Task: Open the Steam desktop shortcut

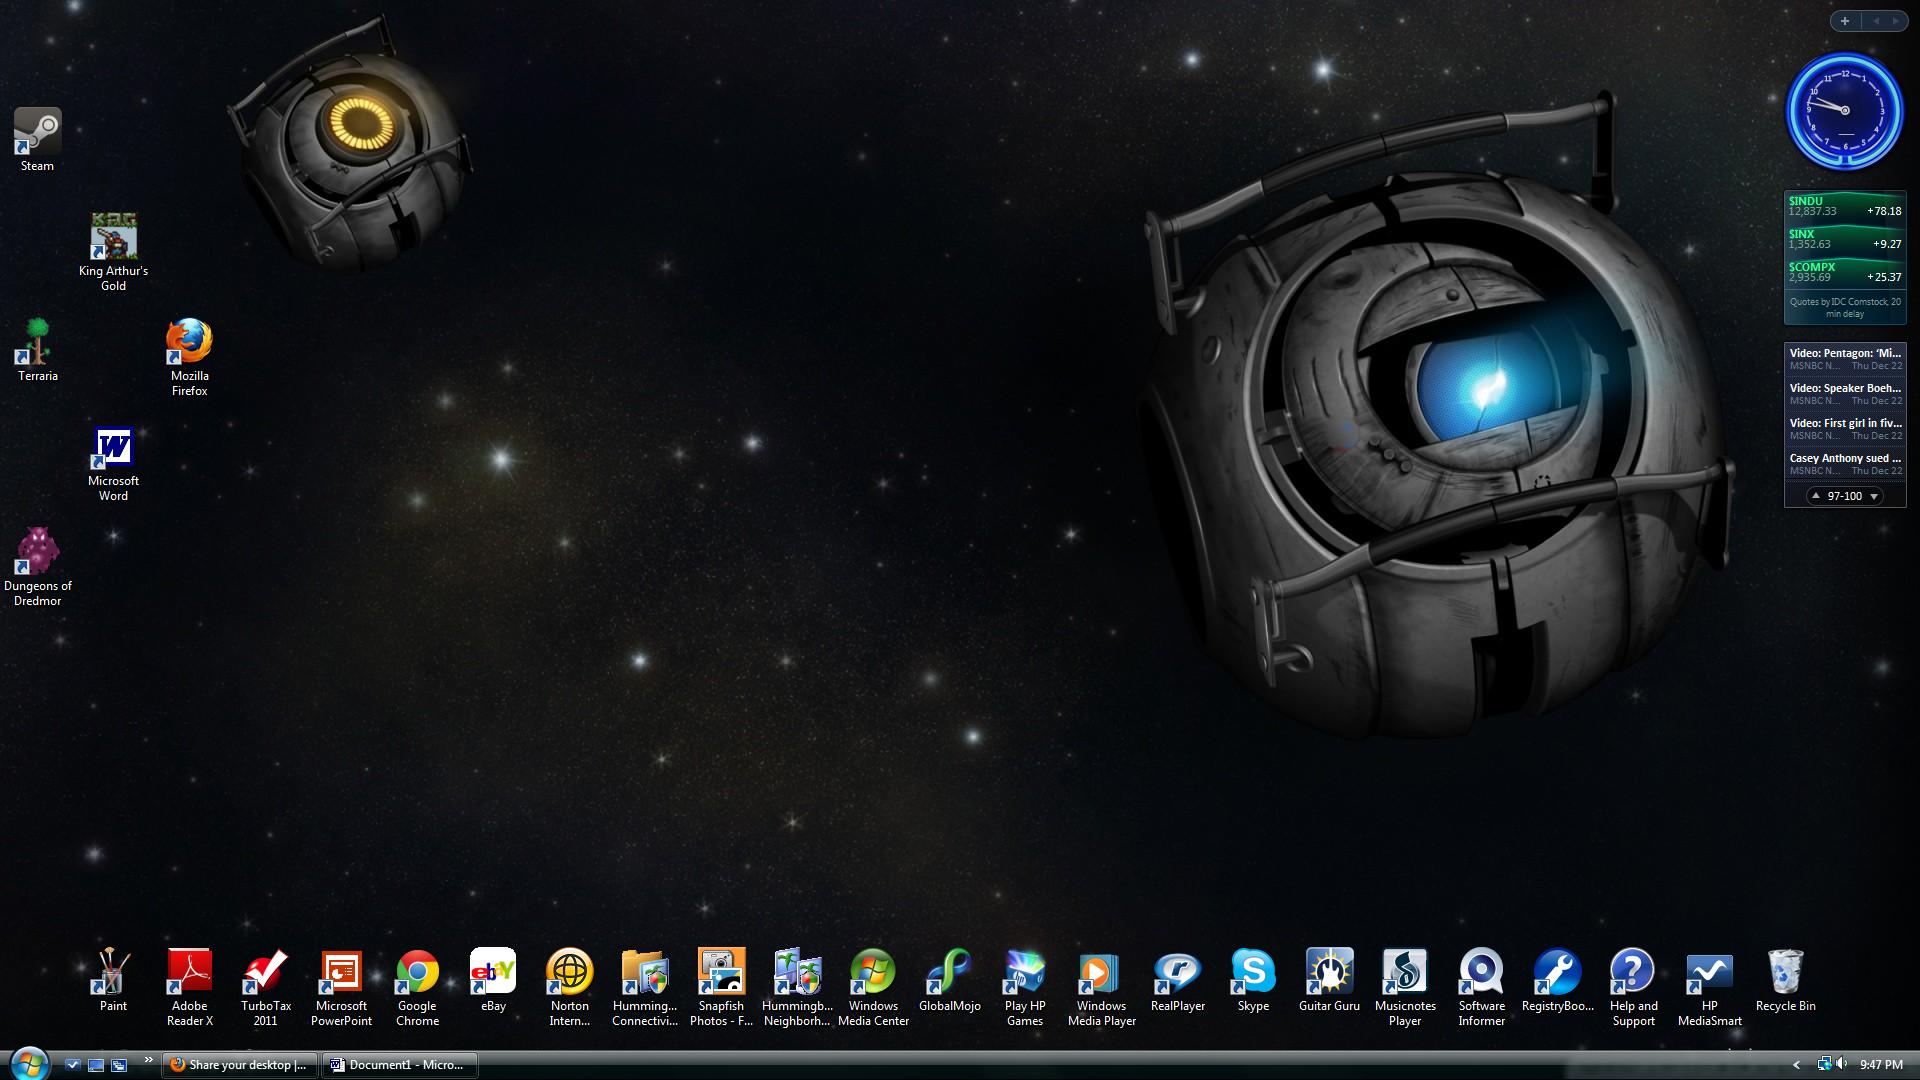Action: (x=37, y=133)
